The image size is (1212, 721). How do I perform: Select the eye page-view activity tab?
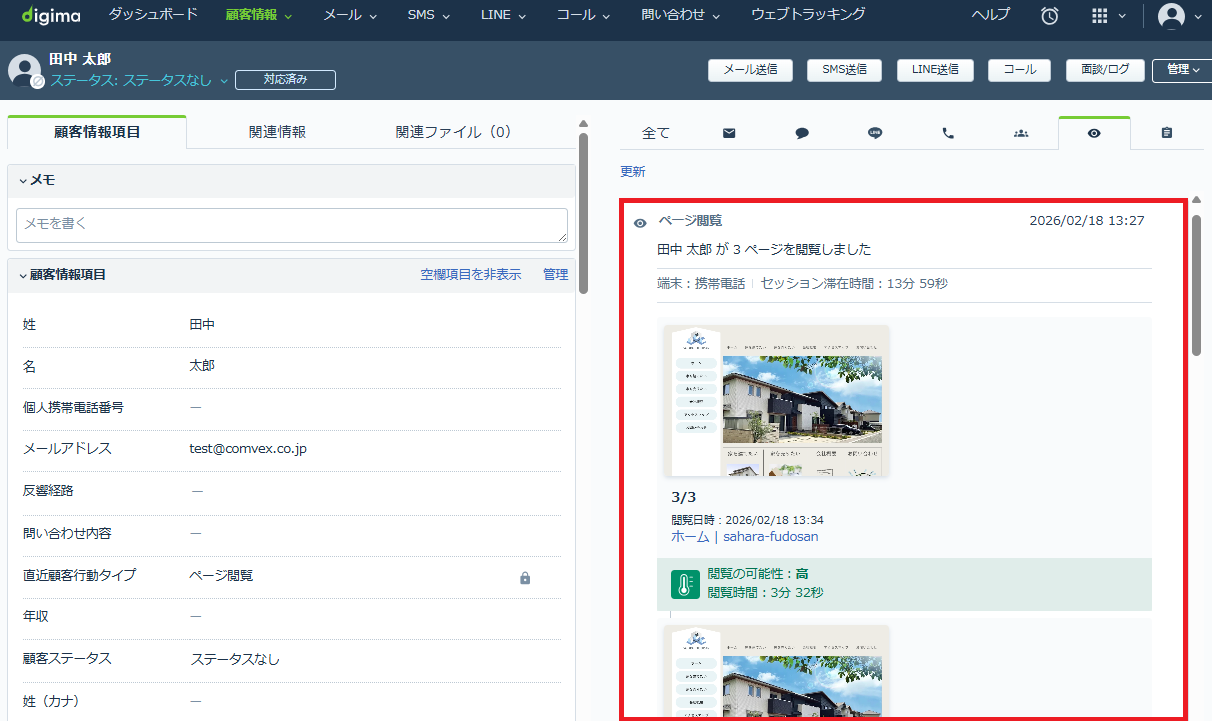click(x=1094, y=133)
